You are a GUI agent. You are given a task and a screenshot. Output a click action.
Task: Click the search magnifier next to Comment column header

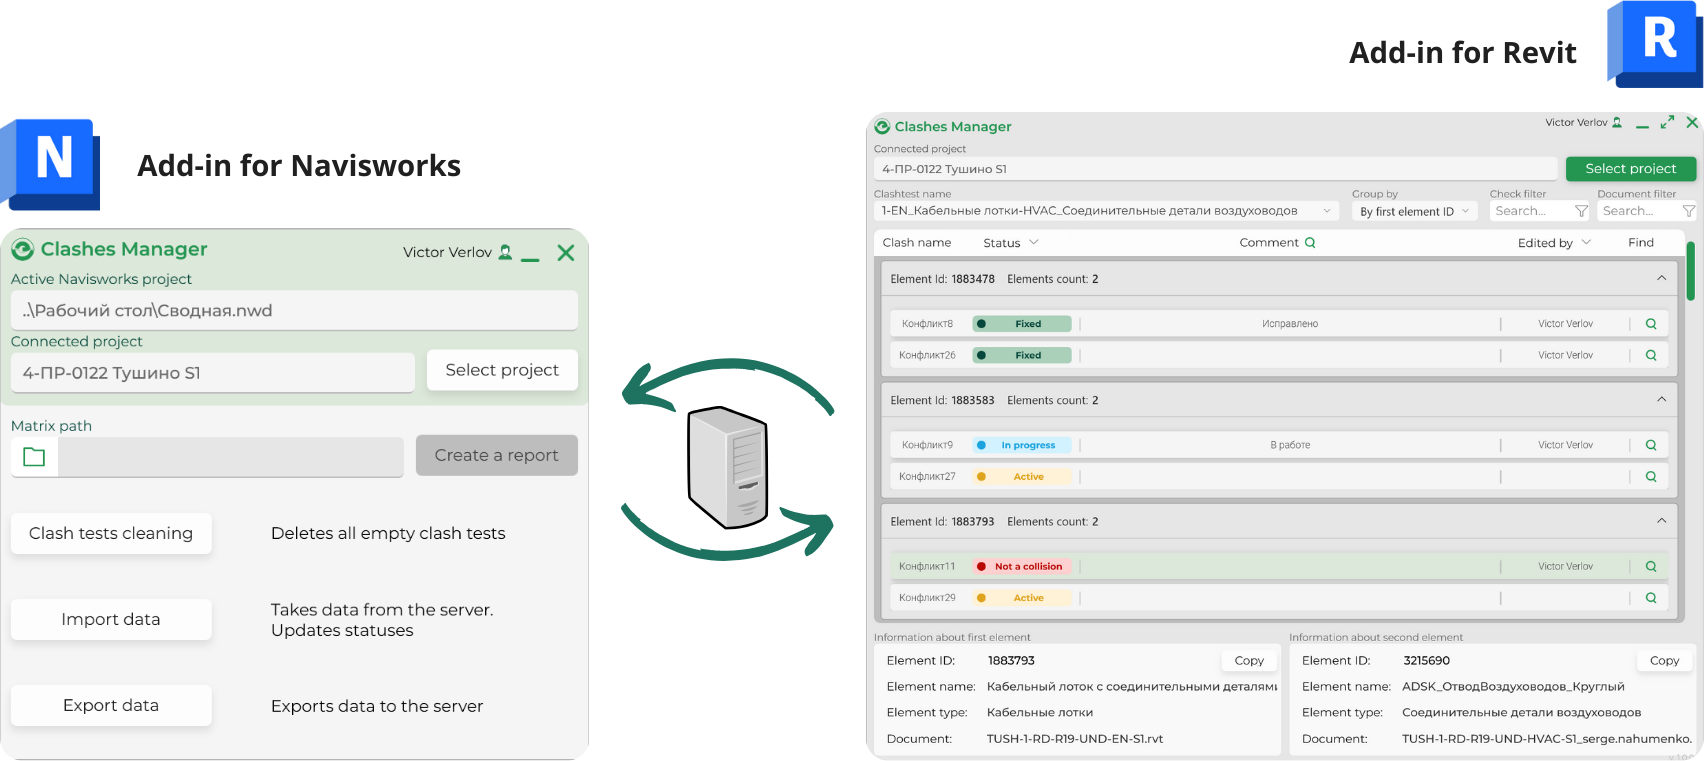[1310, 242]
